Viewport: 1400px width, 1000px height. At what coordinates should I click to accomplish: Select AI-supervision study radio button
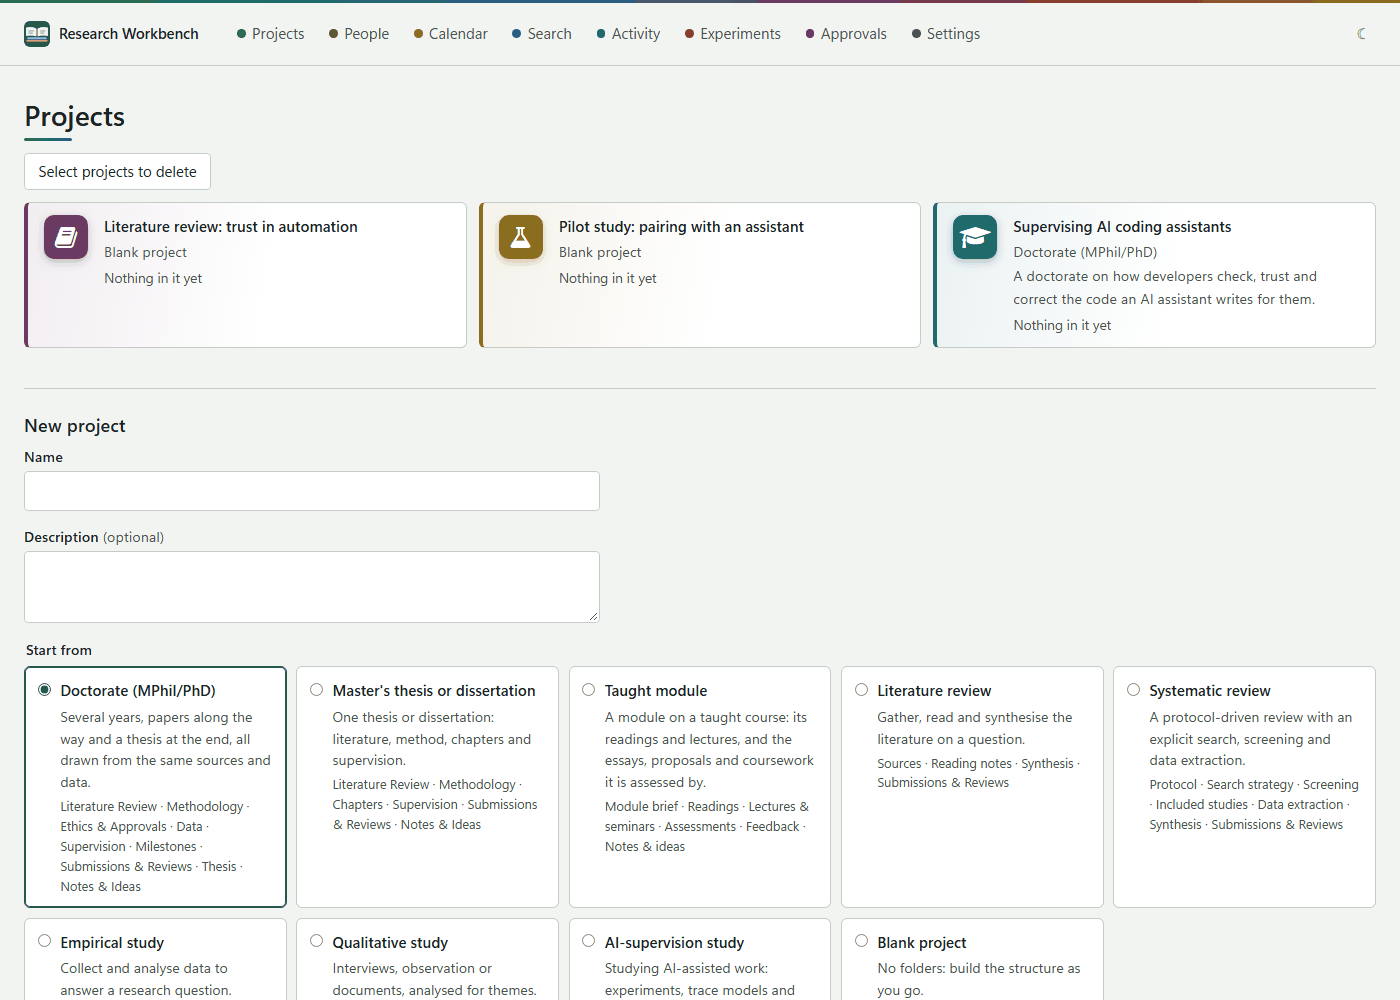(589, 941)
